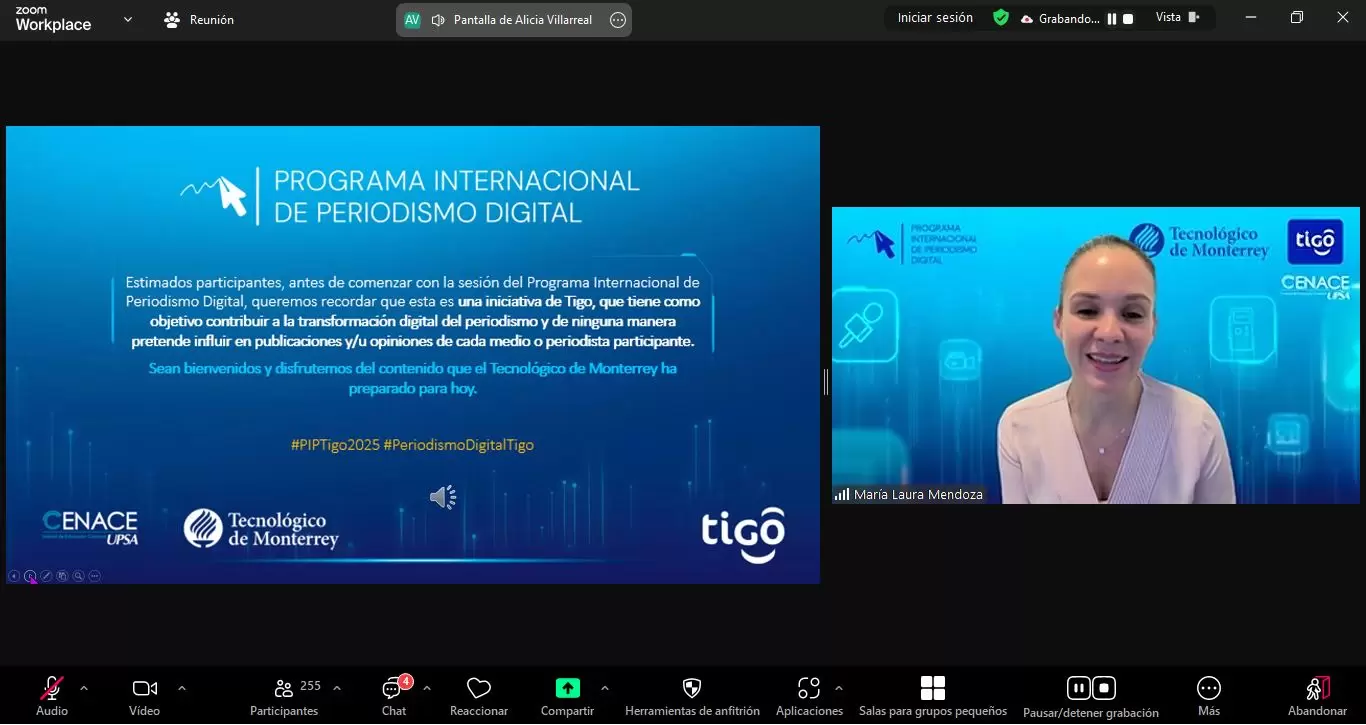Click the Iniciar sesión button
Image resolution: width=1366 pixels, height=725 pixels.
tap(934, 18)
